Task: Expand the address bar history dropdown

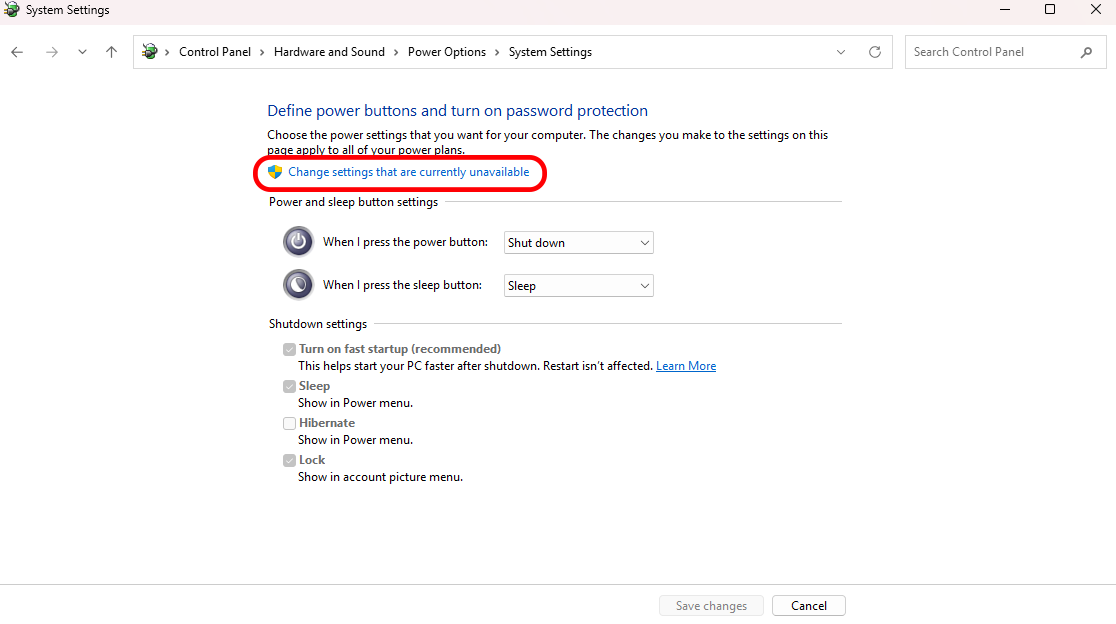Action: tap(841, 52)
